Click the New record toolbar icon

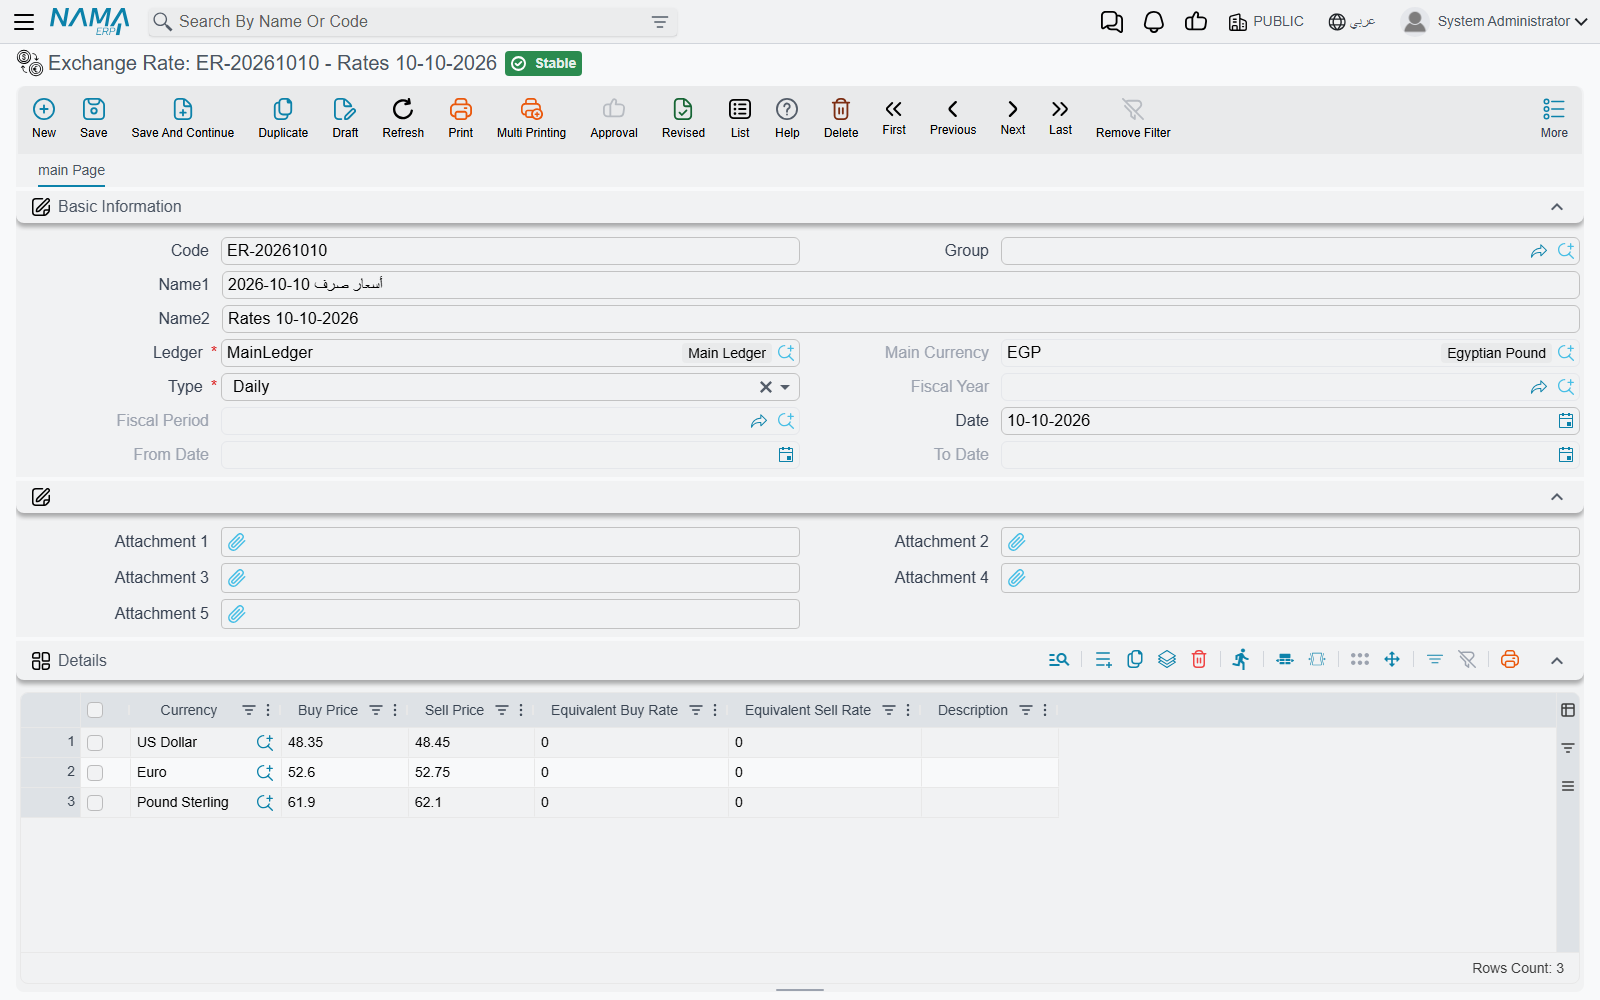[44, 109]
